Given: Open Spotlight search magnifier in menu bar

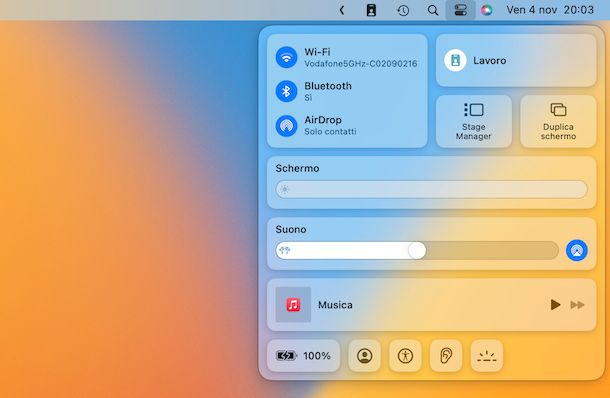Looking at the screenshot, I should (433, 10).
